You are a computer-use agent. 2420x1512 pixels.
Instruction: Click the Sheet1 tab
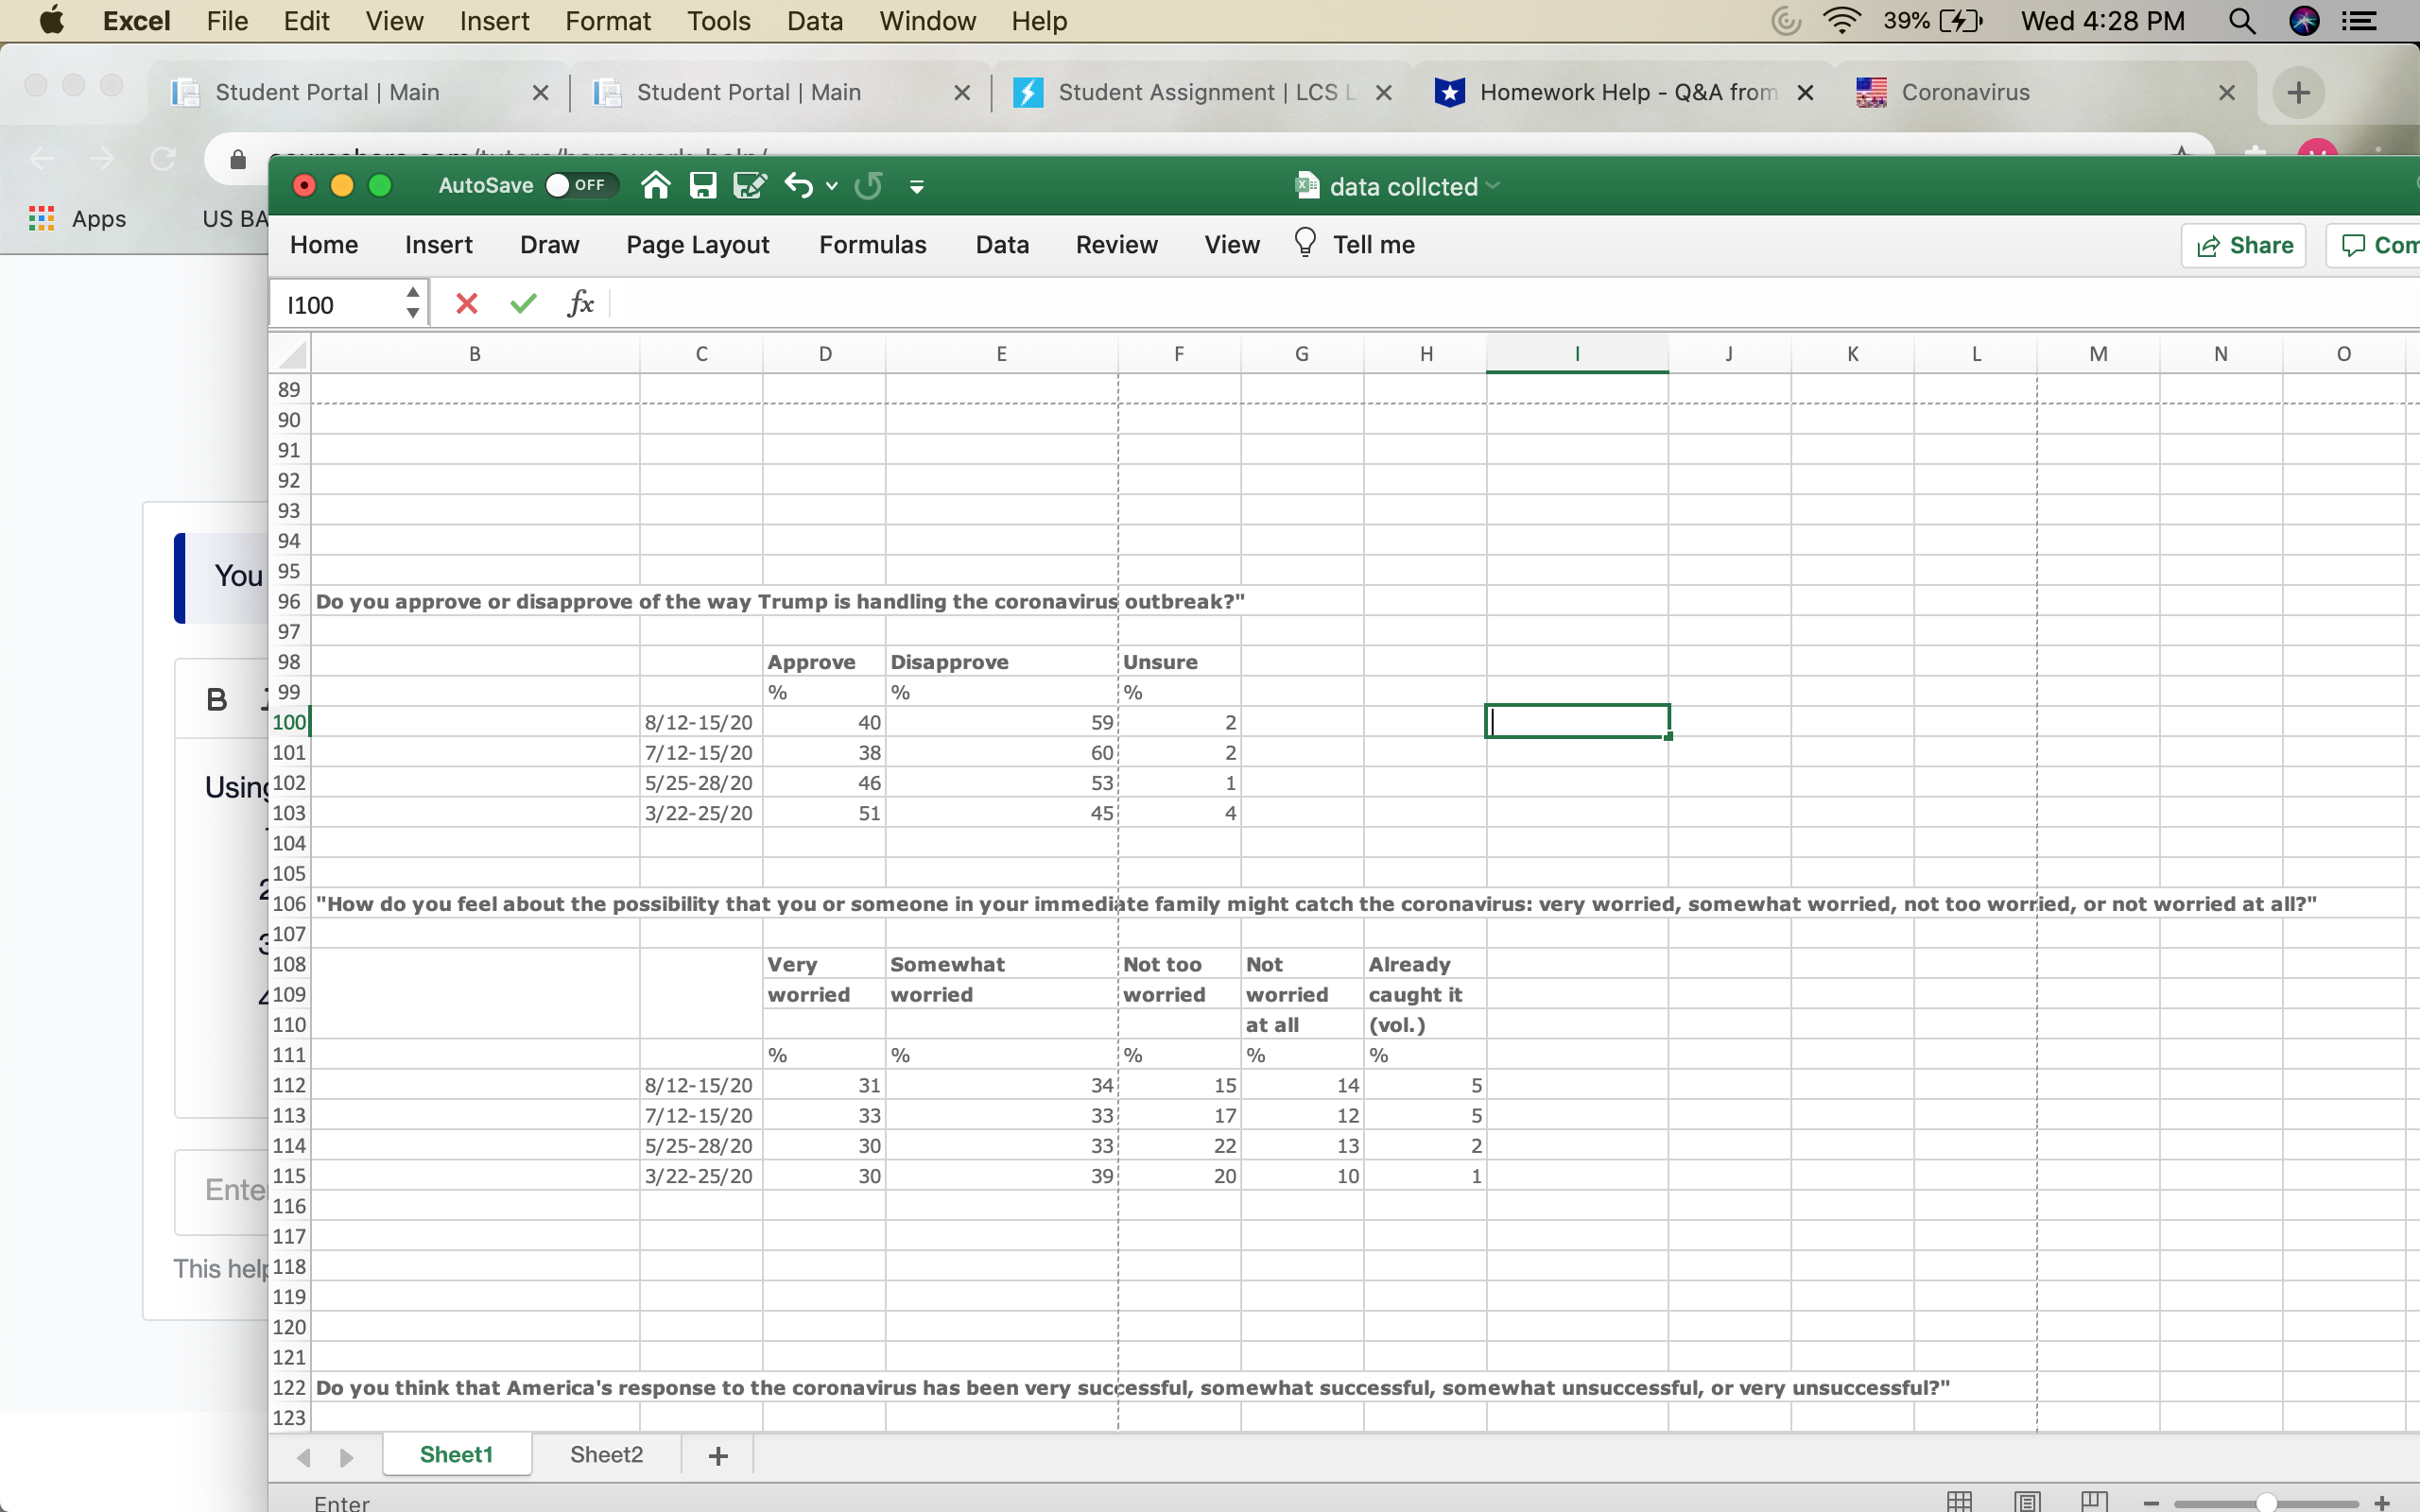pyautogui.click(x=456, y=1454)
